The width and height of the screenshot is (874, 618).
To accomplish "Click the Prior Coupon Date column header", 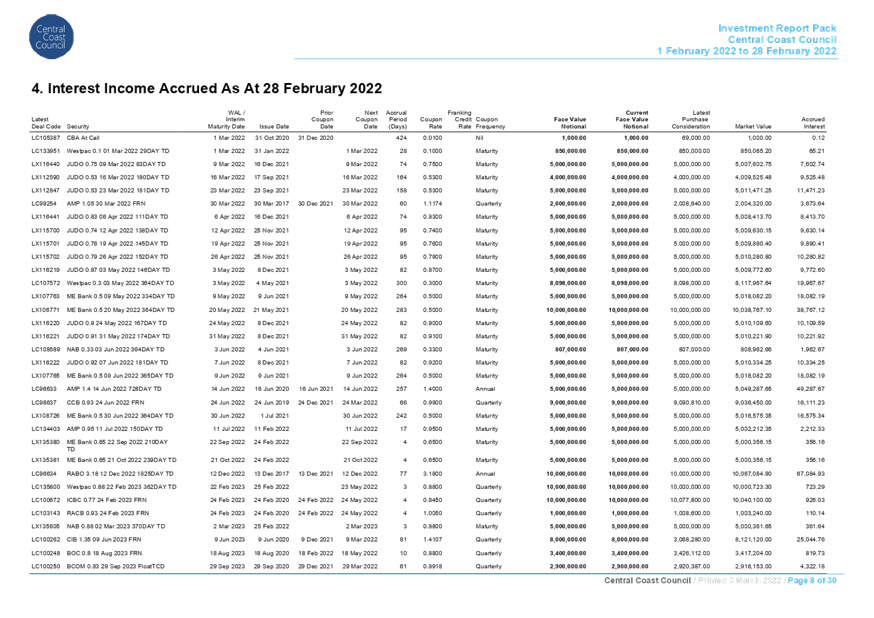I will click(325, 120).
